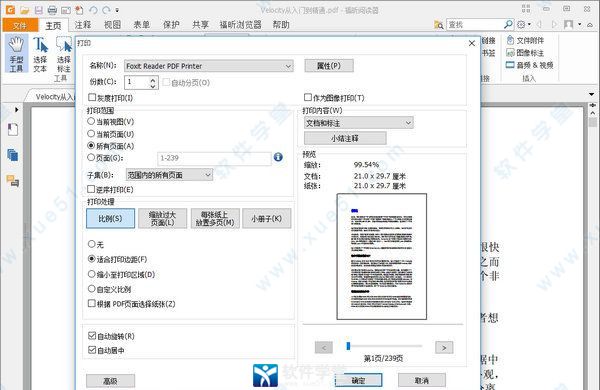Open the Comments panel icon in left sidebar

point(13,181)
